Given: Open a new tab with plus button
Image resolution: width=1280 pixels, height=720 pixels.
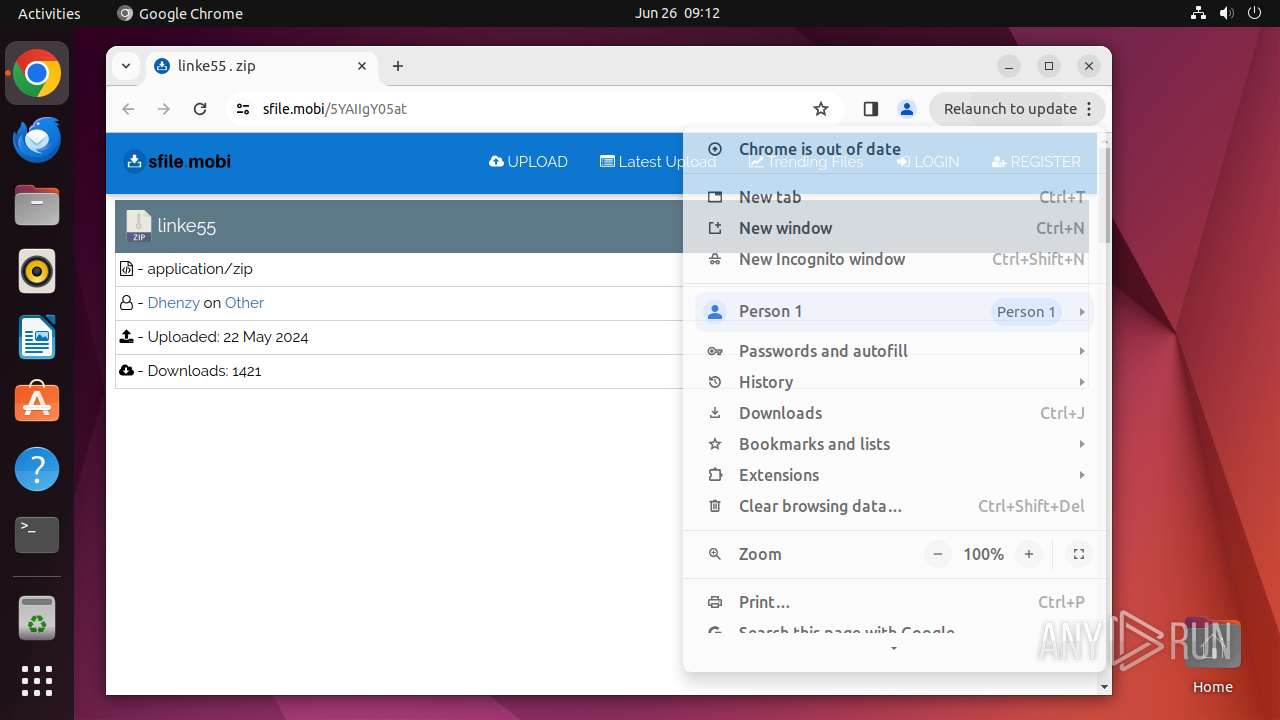Looking at the screenshot, I should 398,66.
